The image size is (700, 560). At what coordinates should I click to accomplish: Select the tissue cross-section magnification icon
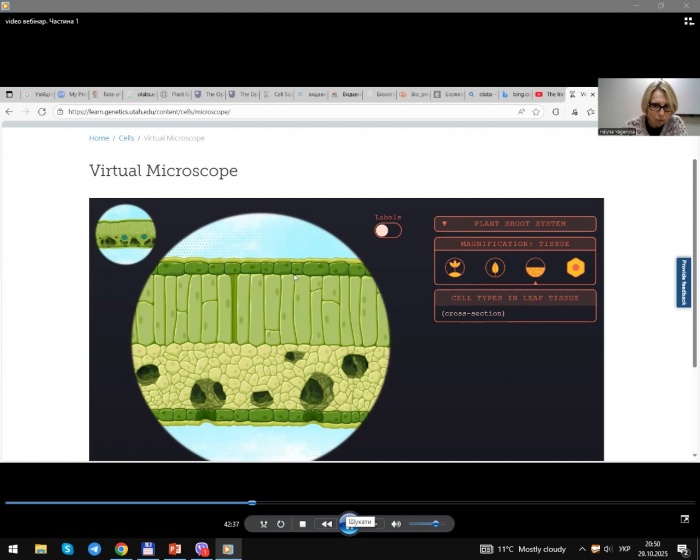tap(535, 267)
